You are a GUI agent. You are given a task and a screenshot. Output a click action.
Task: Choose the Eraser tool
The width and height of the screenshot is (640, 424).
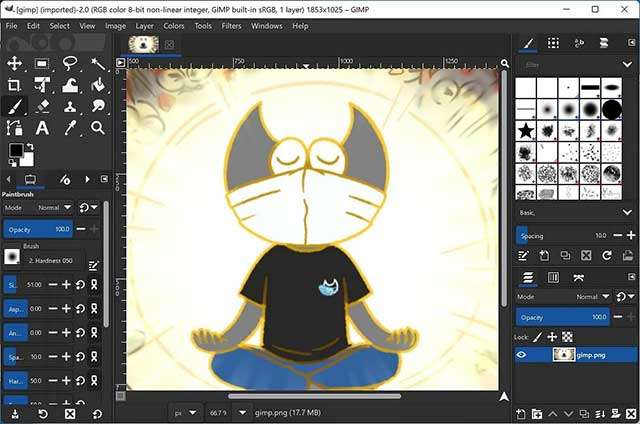coord(43,106)
